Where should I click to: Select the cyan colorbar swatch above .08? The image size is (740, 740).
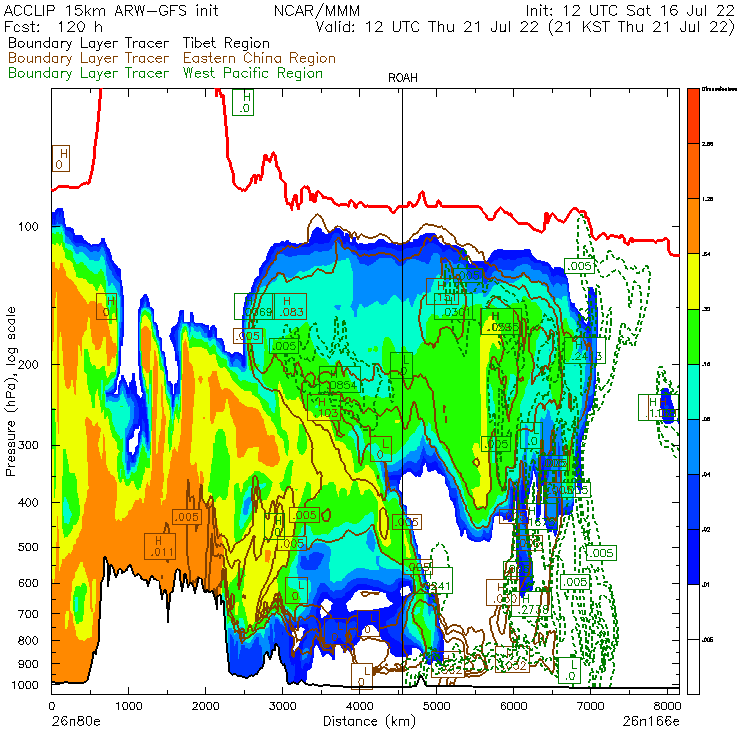point(693,392)
